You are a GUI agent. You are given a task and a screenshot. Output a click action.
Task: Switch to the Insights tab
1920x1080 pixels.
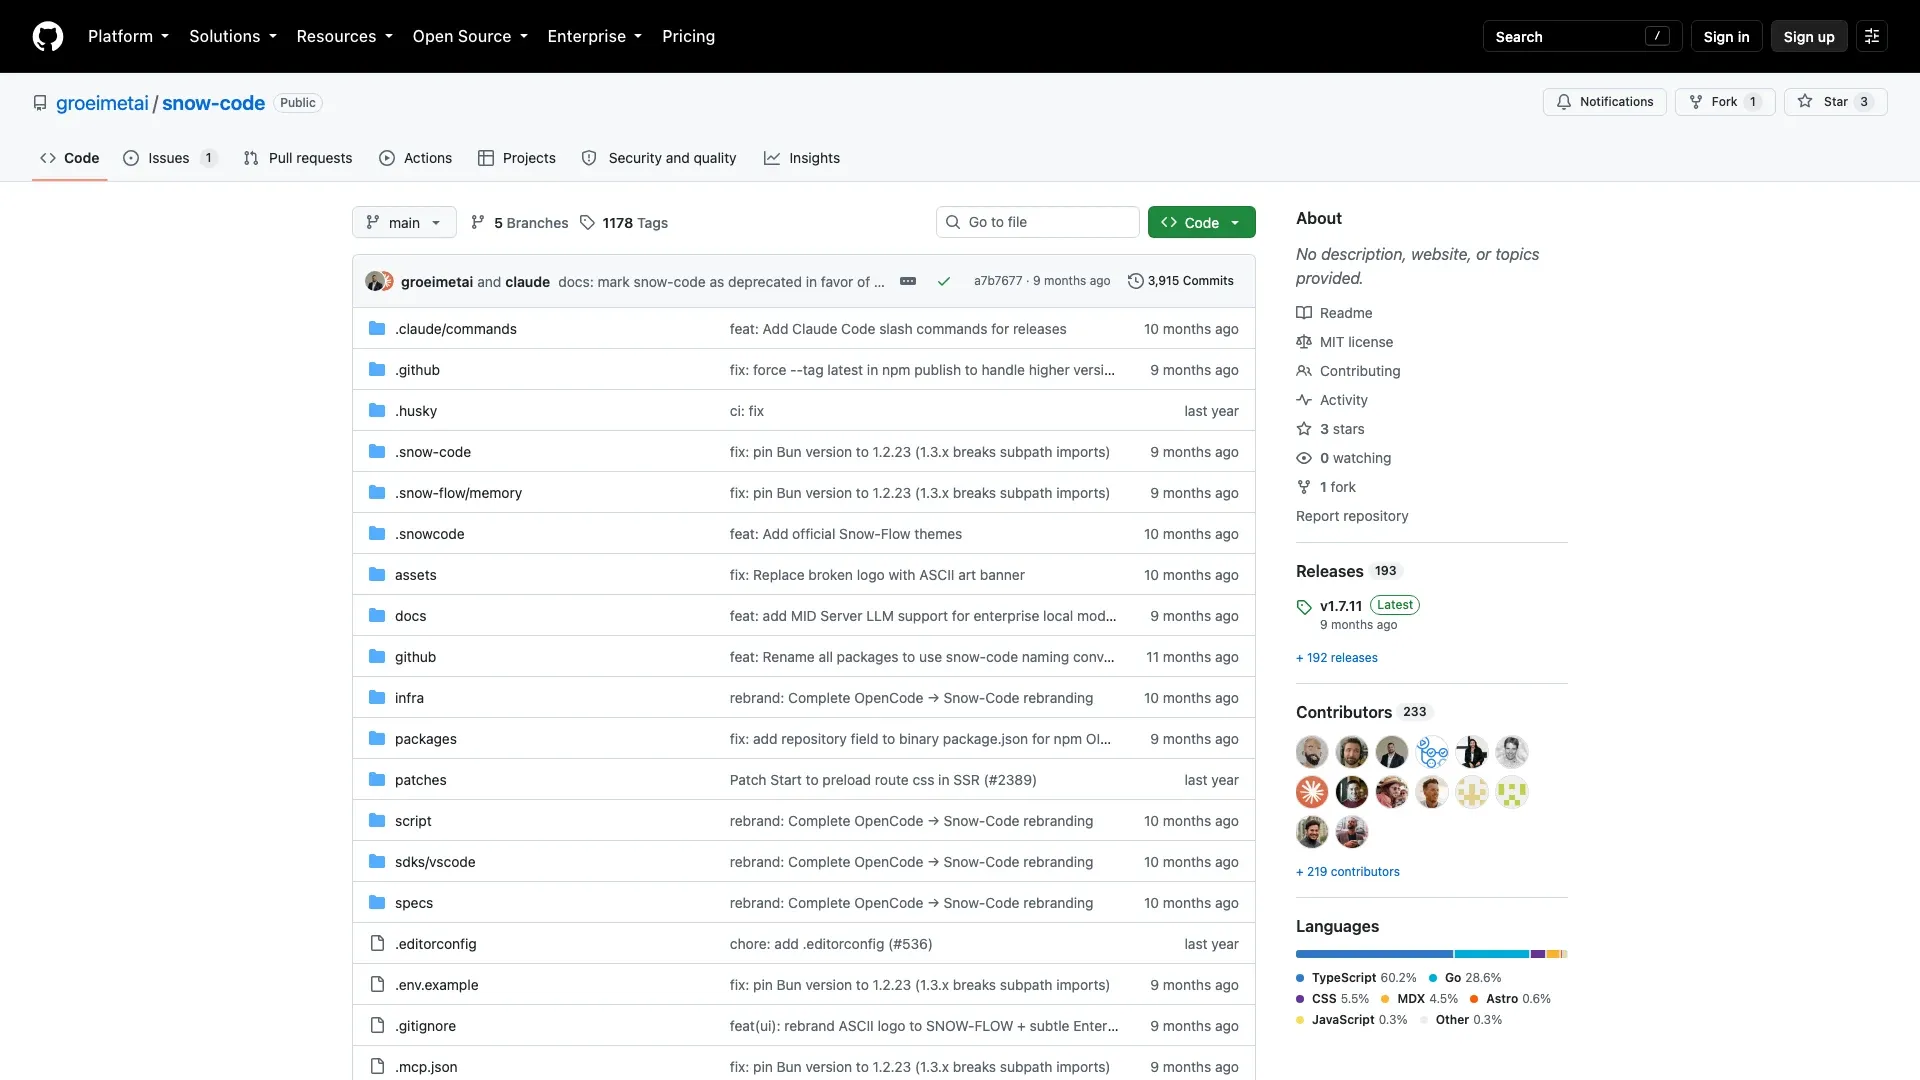802,158
